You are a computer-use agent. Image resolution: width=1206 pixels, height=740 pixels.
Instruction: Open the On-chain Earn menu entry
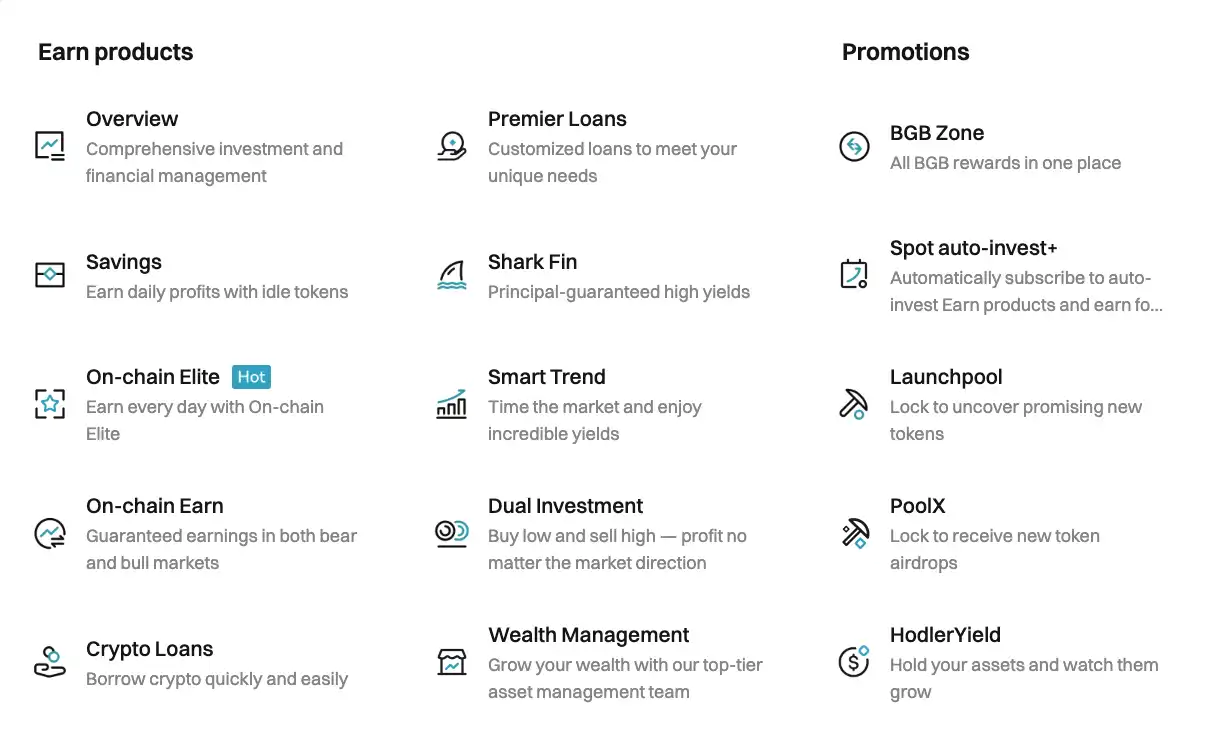pos(155,506)
